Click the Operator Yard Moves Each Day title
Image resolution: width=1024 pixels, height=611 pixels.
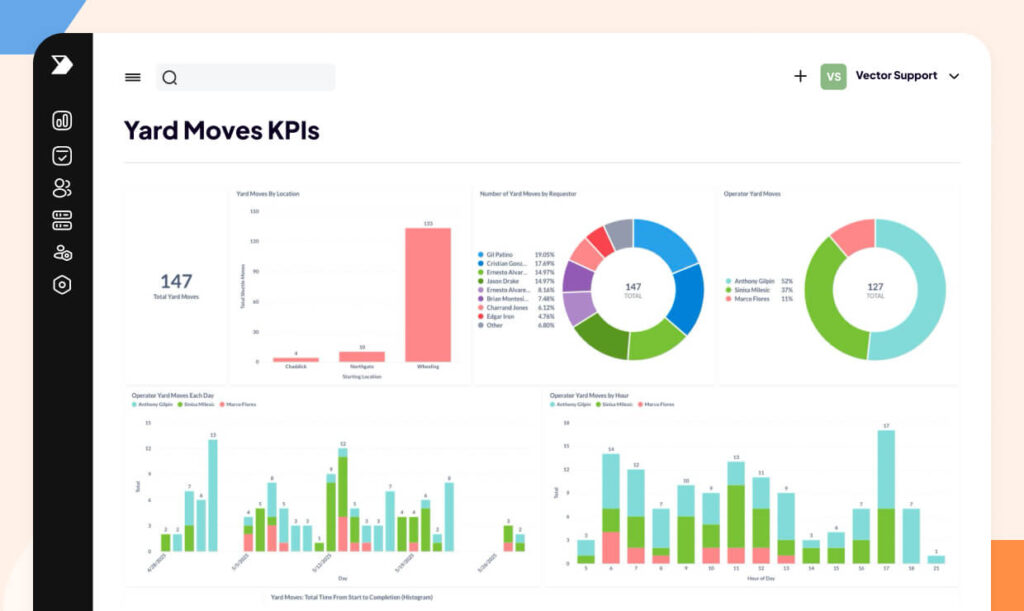[x=172, y=396]
